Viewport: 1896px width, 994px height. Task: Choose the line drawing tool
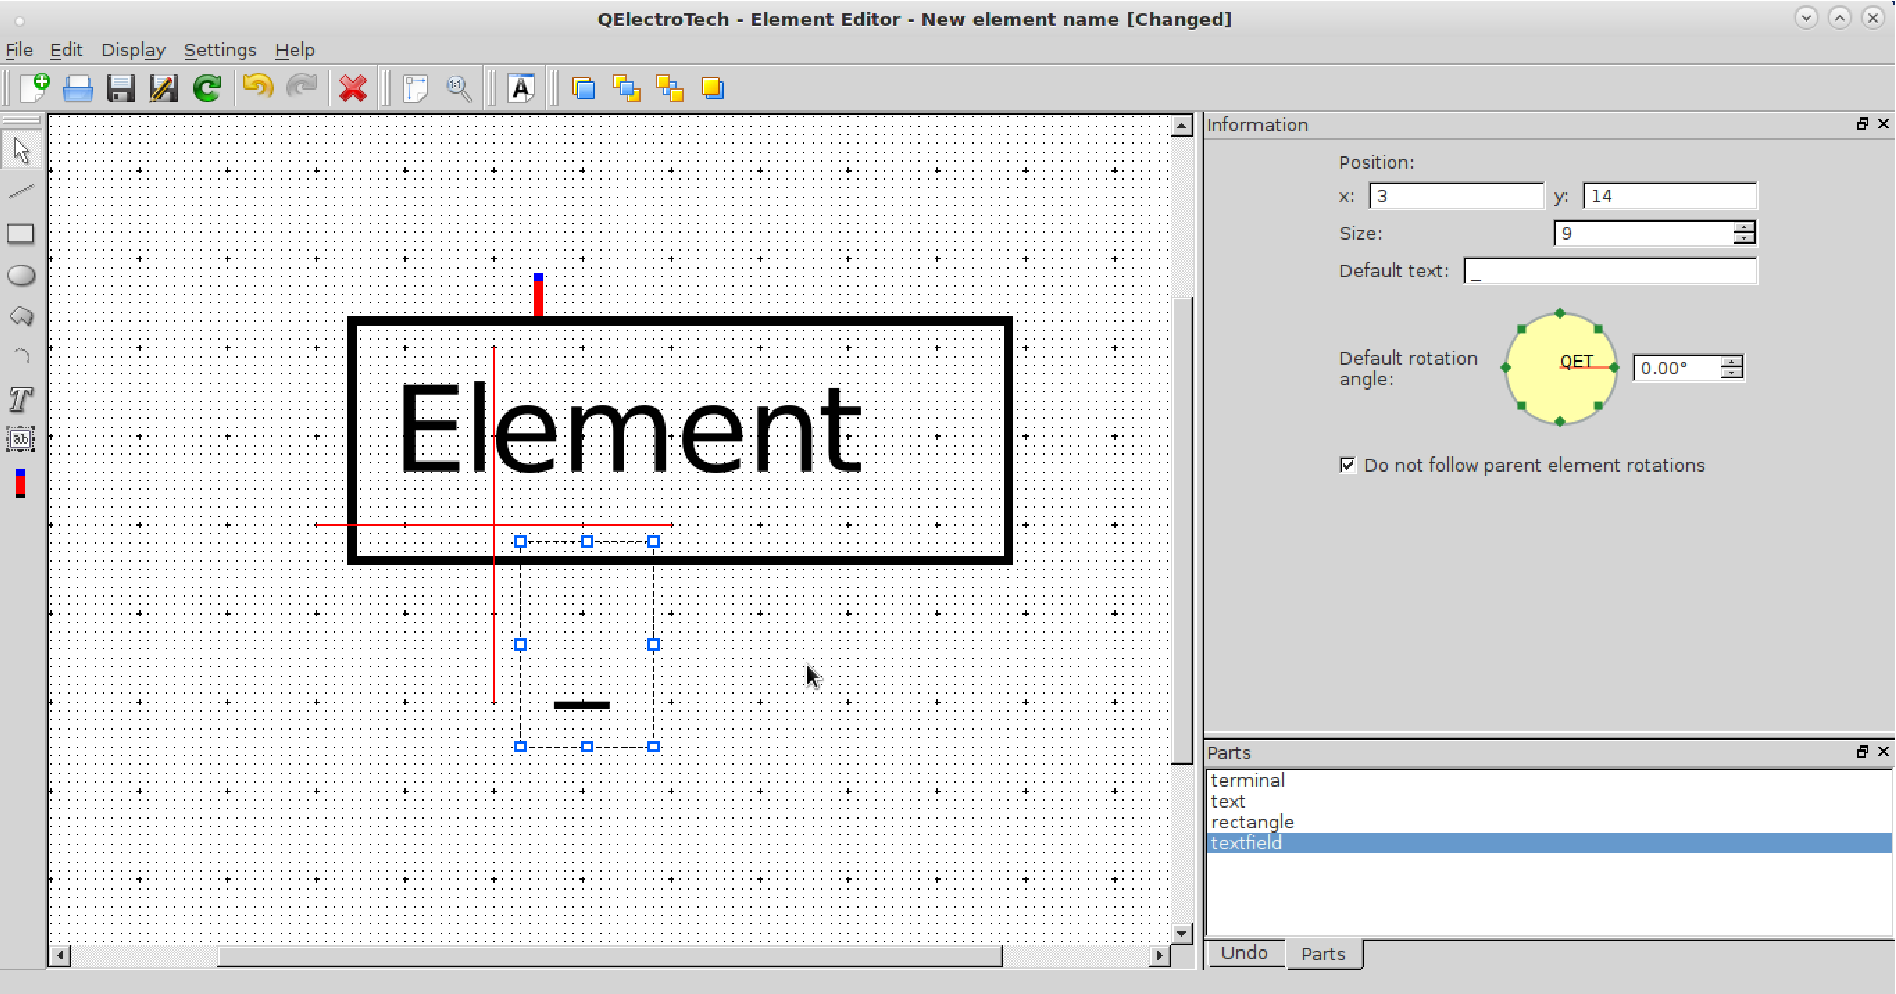(x=21, y=191)
